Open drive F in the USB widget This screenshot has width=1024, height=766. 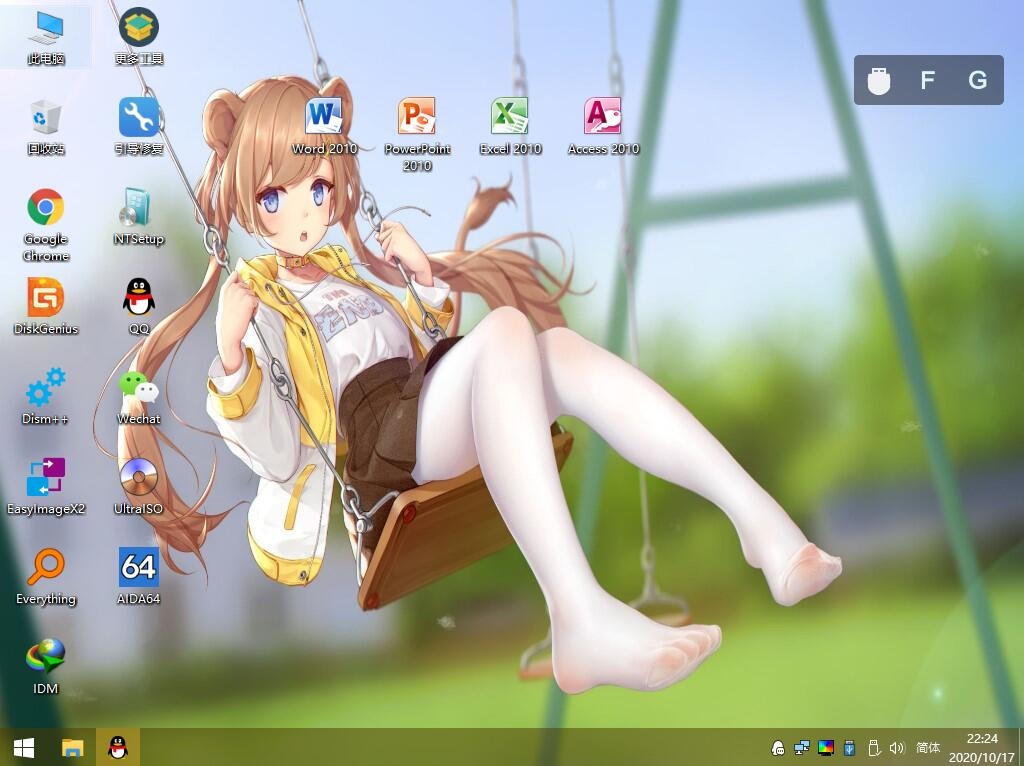(x=927, y=80)
